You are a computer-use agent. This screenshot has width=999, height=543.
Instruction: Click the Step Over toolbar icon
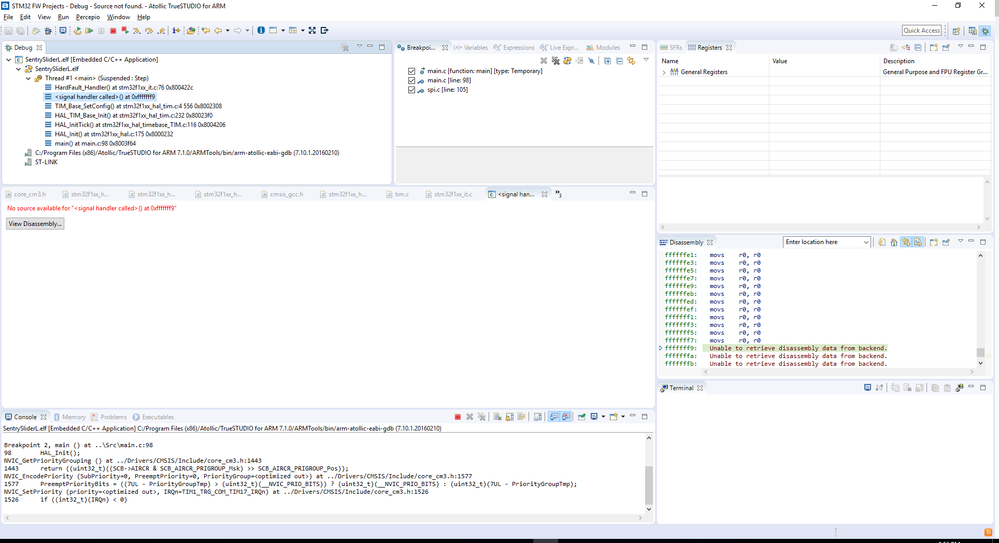148,31
